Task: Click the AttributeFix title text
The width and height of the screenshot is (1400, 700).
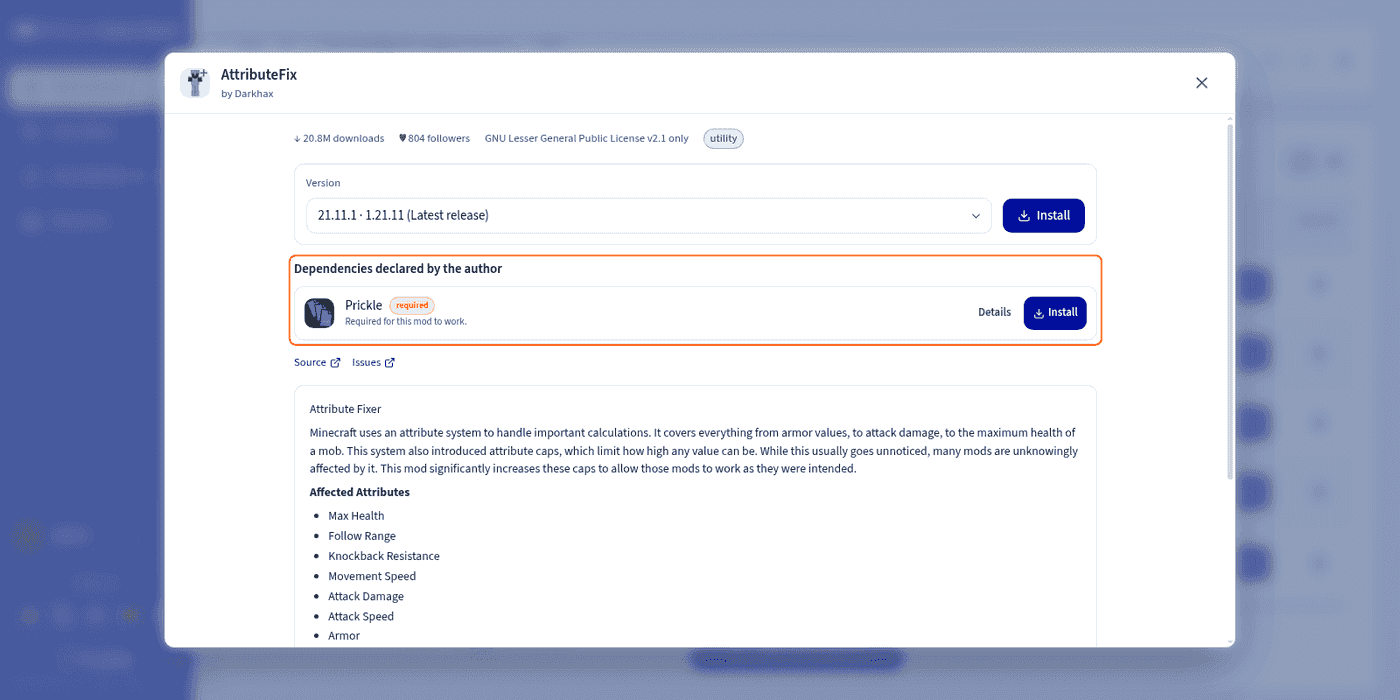Action: coord(259,75)
